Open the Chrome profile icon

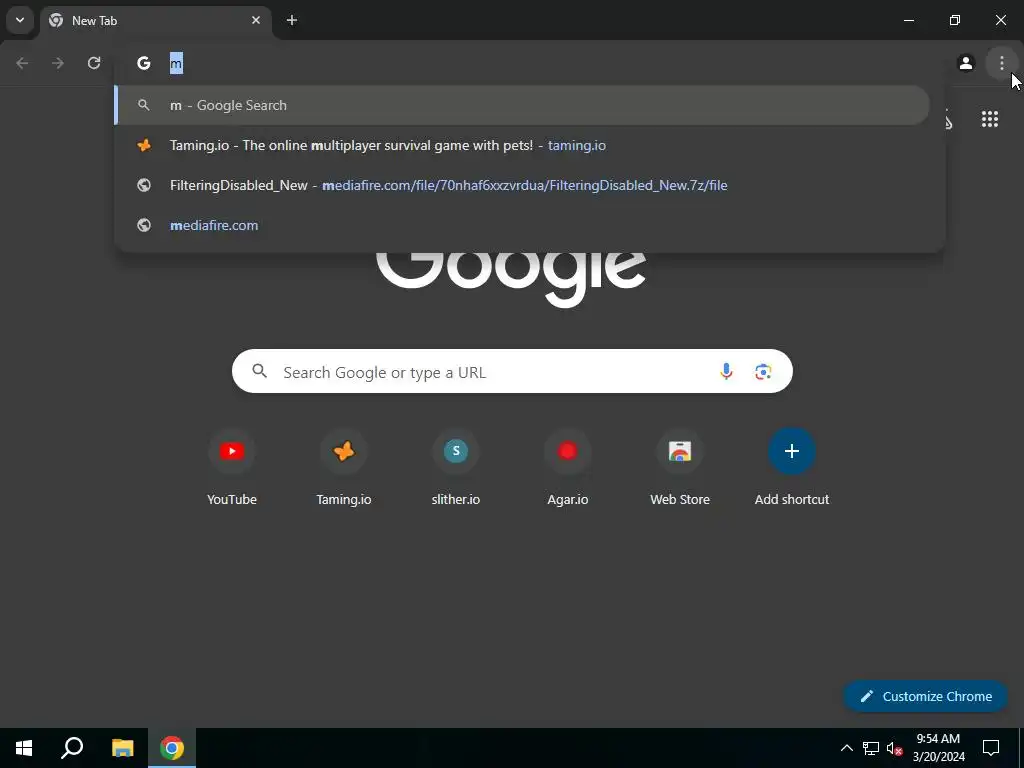966,63
